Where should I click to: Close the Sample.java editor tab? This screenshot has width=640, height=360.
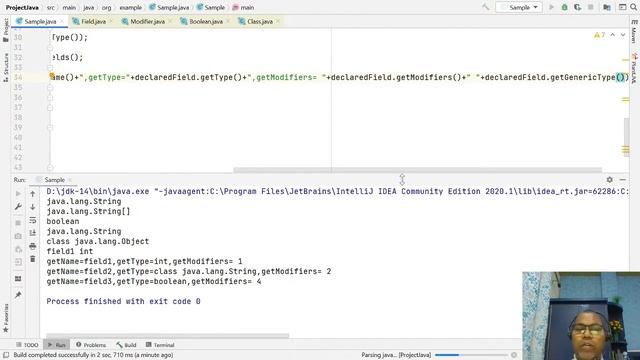pos(62,22)
